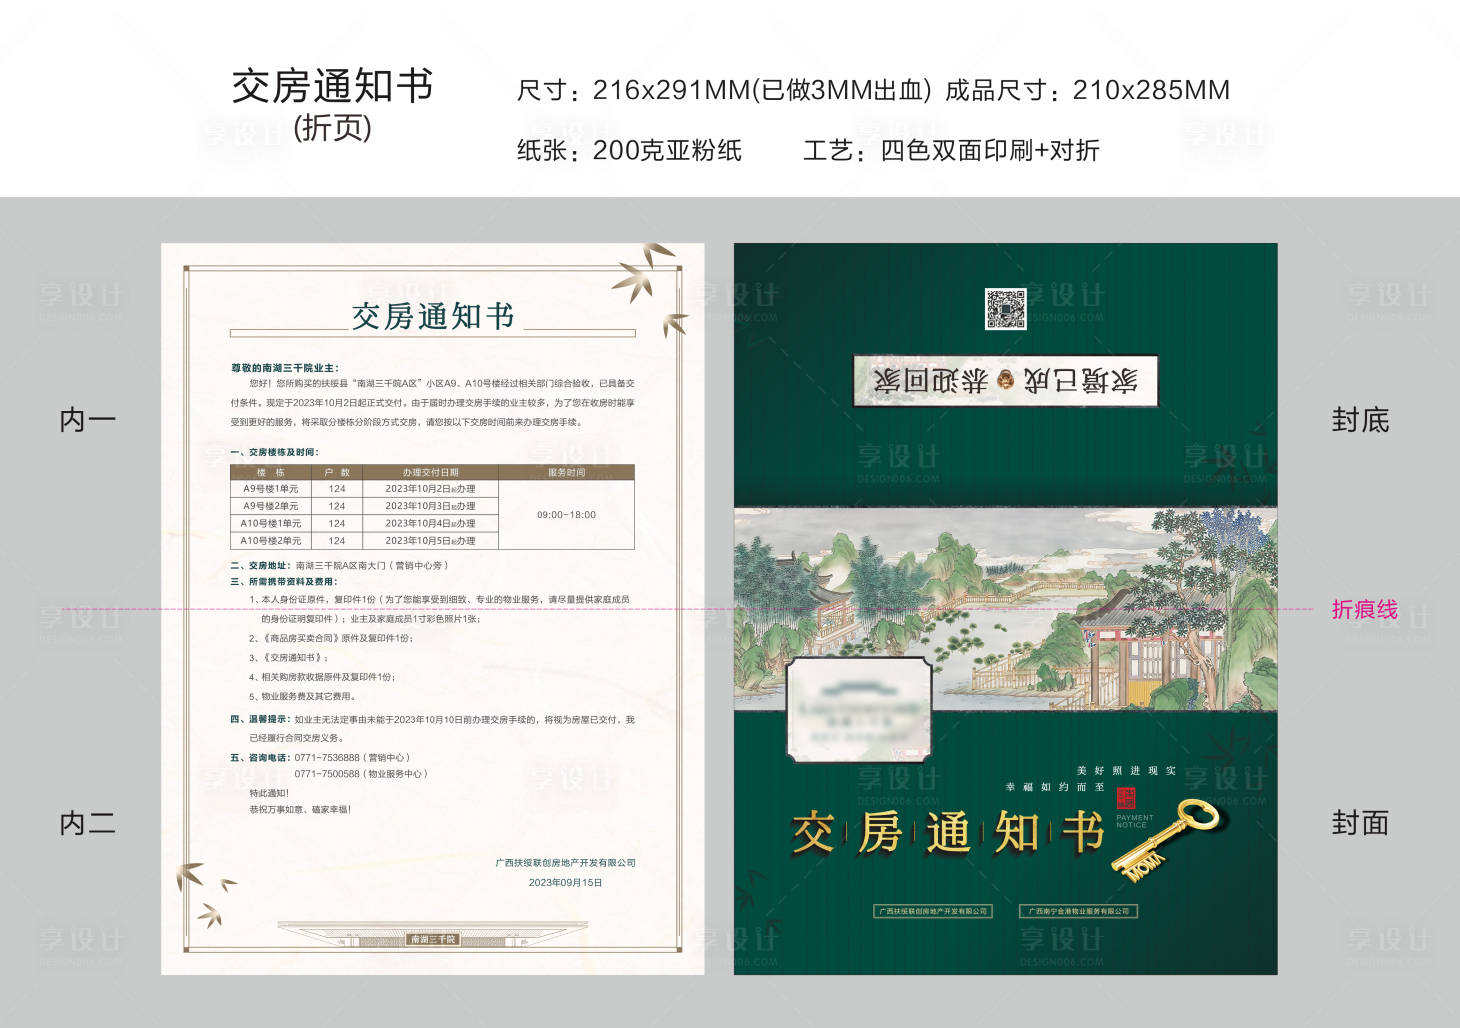
Task: Select the 南湖三千院 plaque at page bottom
Action: click(433, 939)
